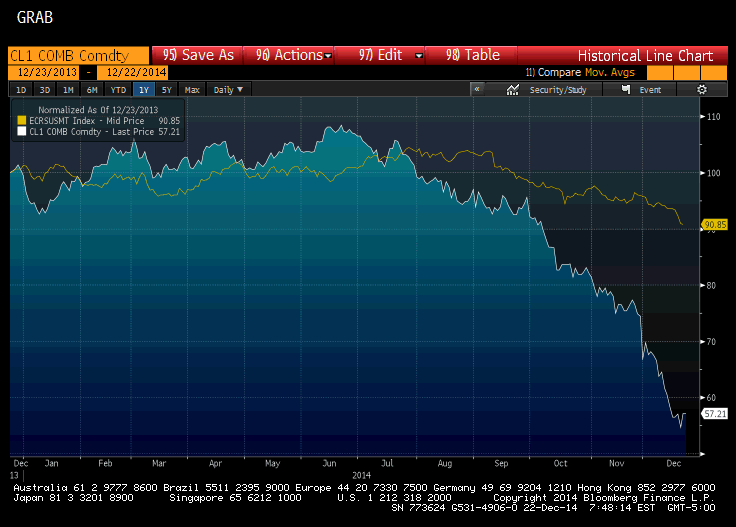736x527 pixels.
Task: Click the CL1 COMB Comdty security field
Action: [x=78, y=55]
